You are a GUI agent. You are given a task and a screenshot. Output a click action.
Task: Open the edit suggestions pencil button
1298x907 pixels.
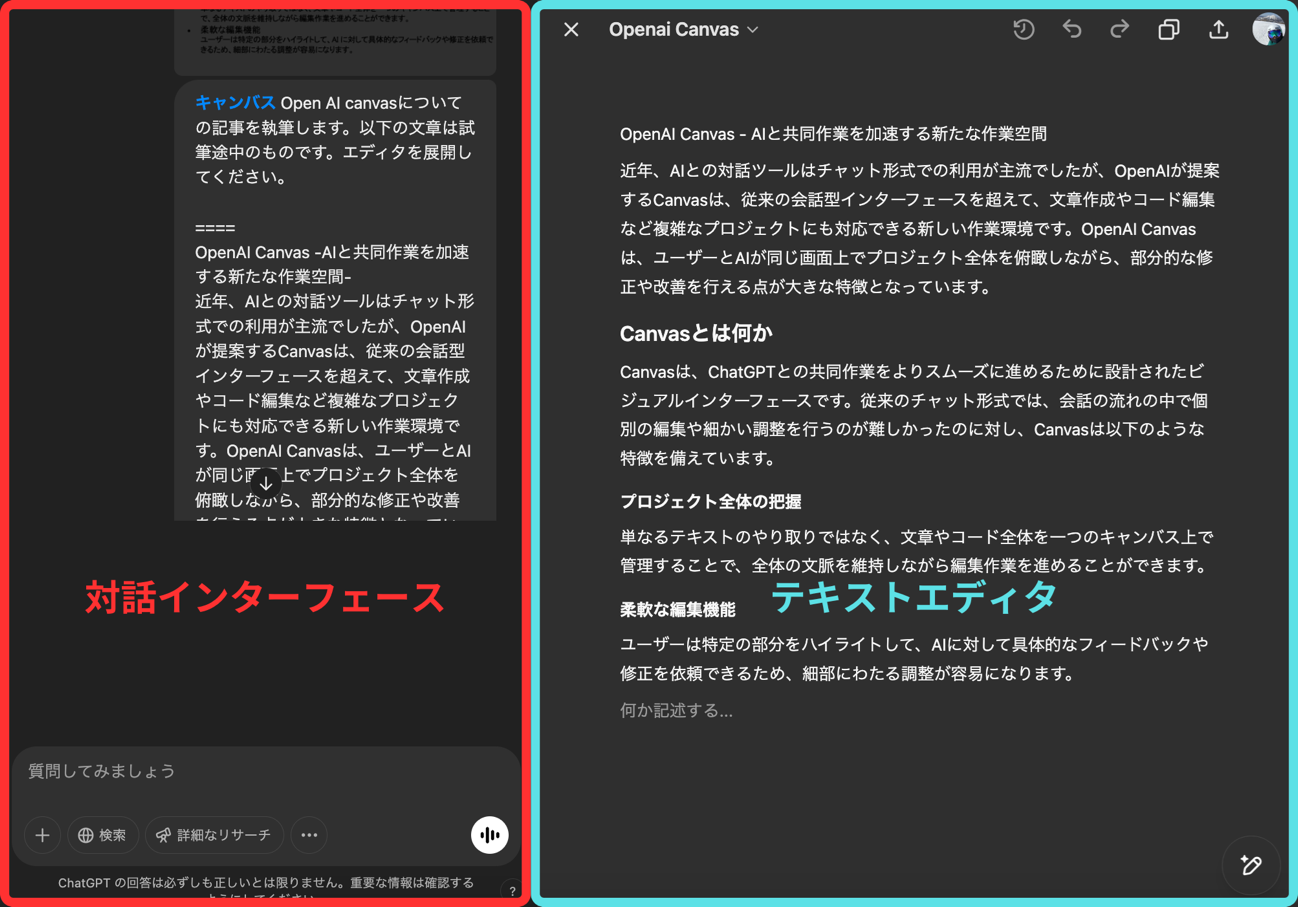coord(1251,865)
